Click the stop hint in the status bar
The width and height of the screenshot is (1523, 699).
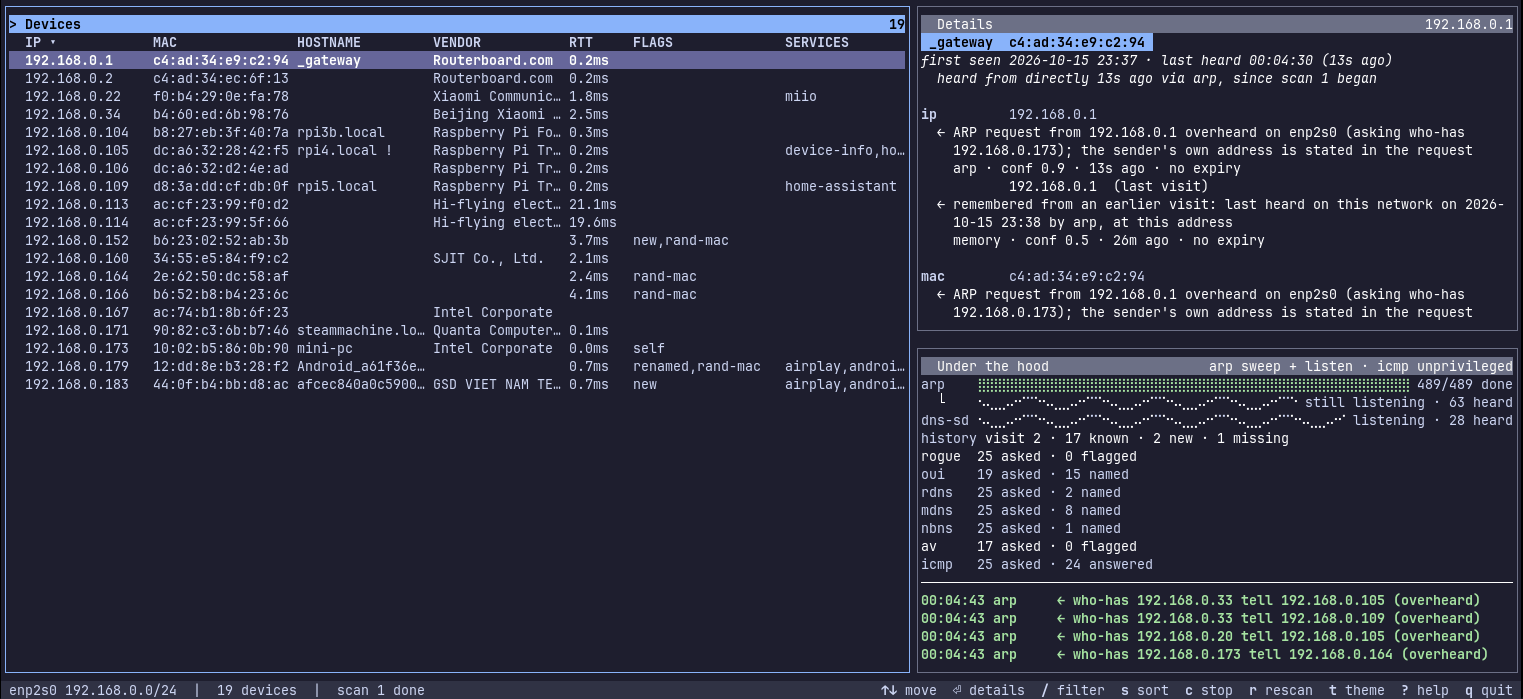click(x=1209, y=690)
